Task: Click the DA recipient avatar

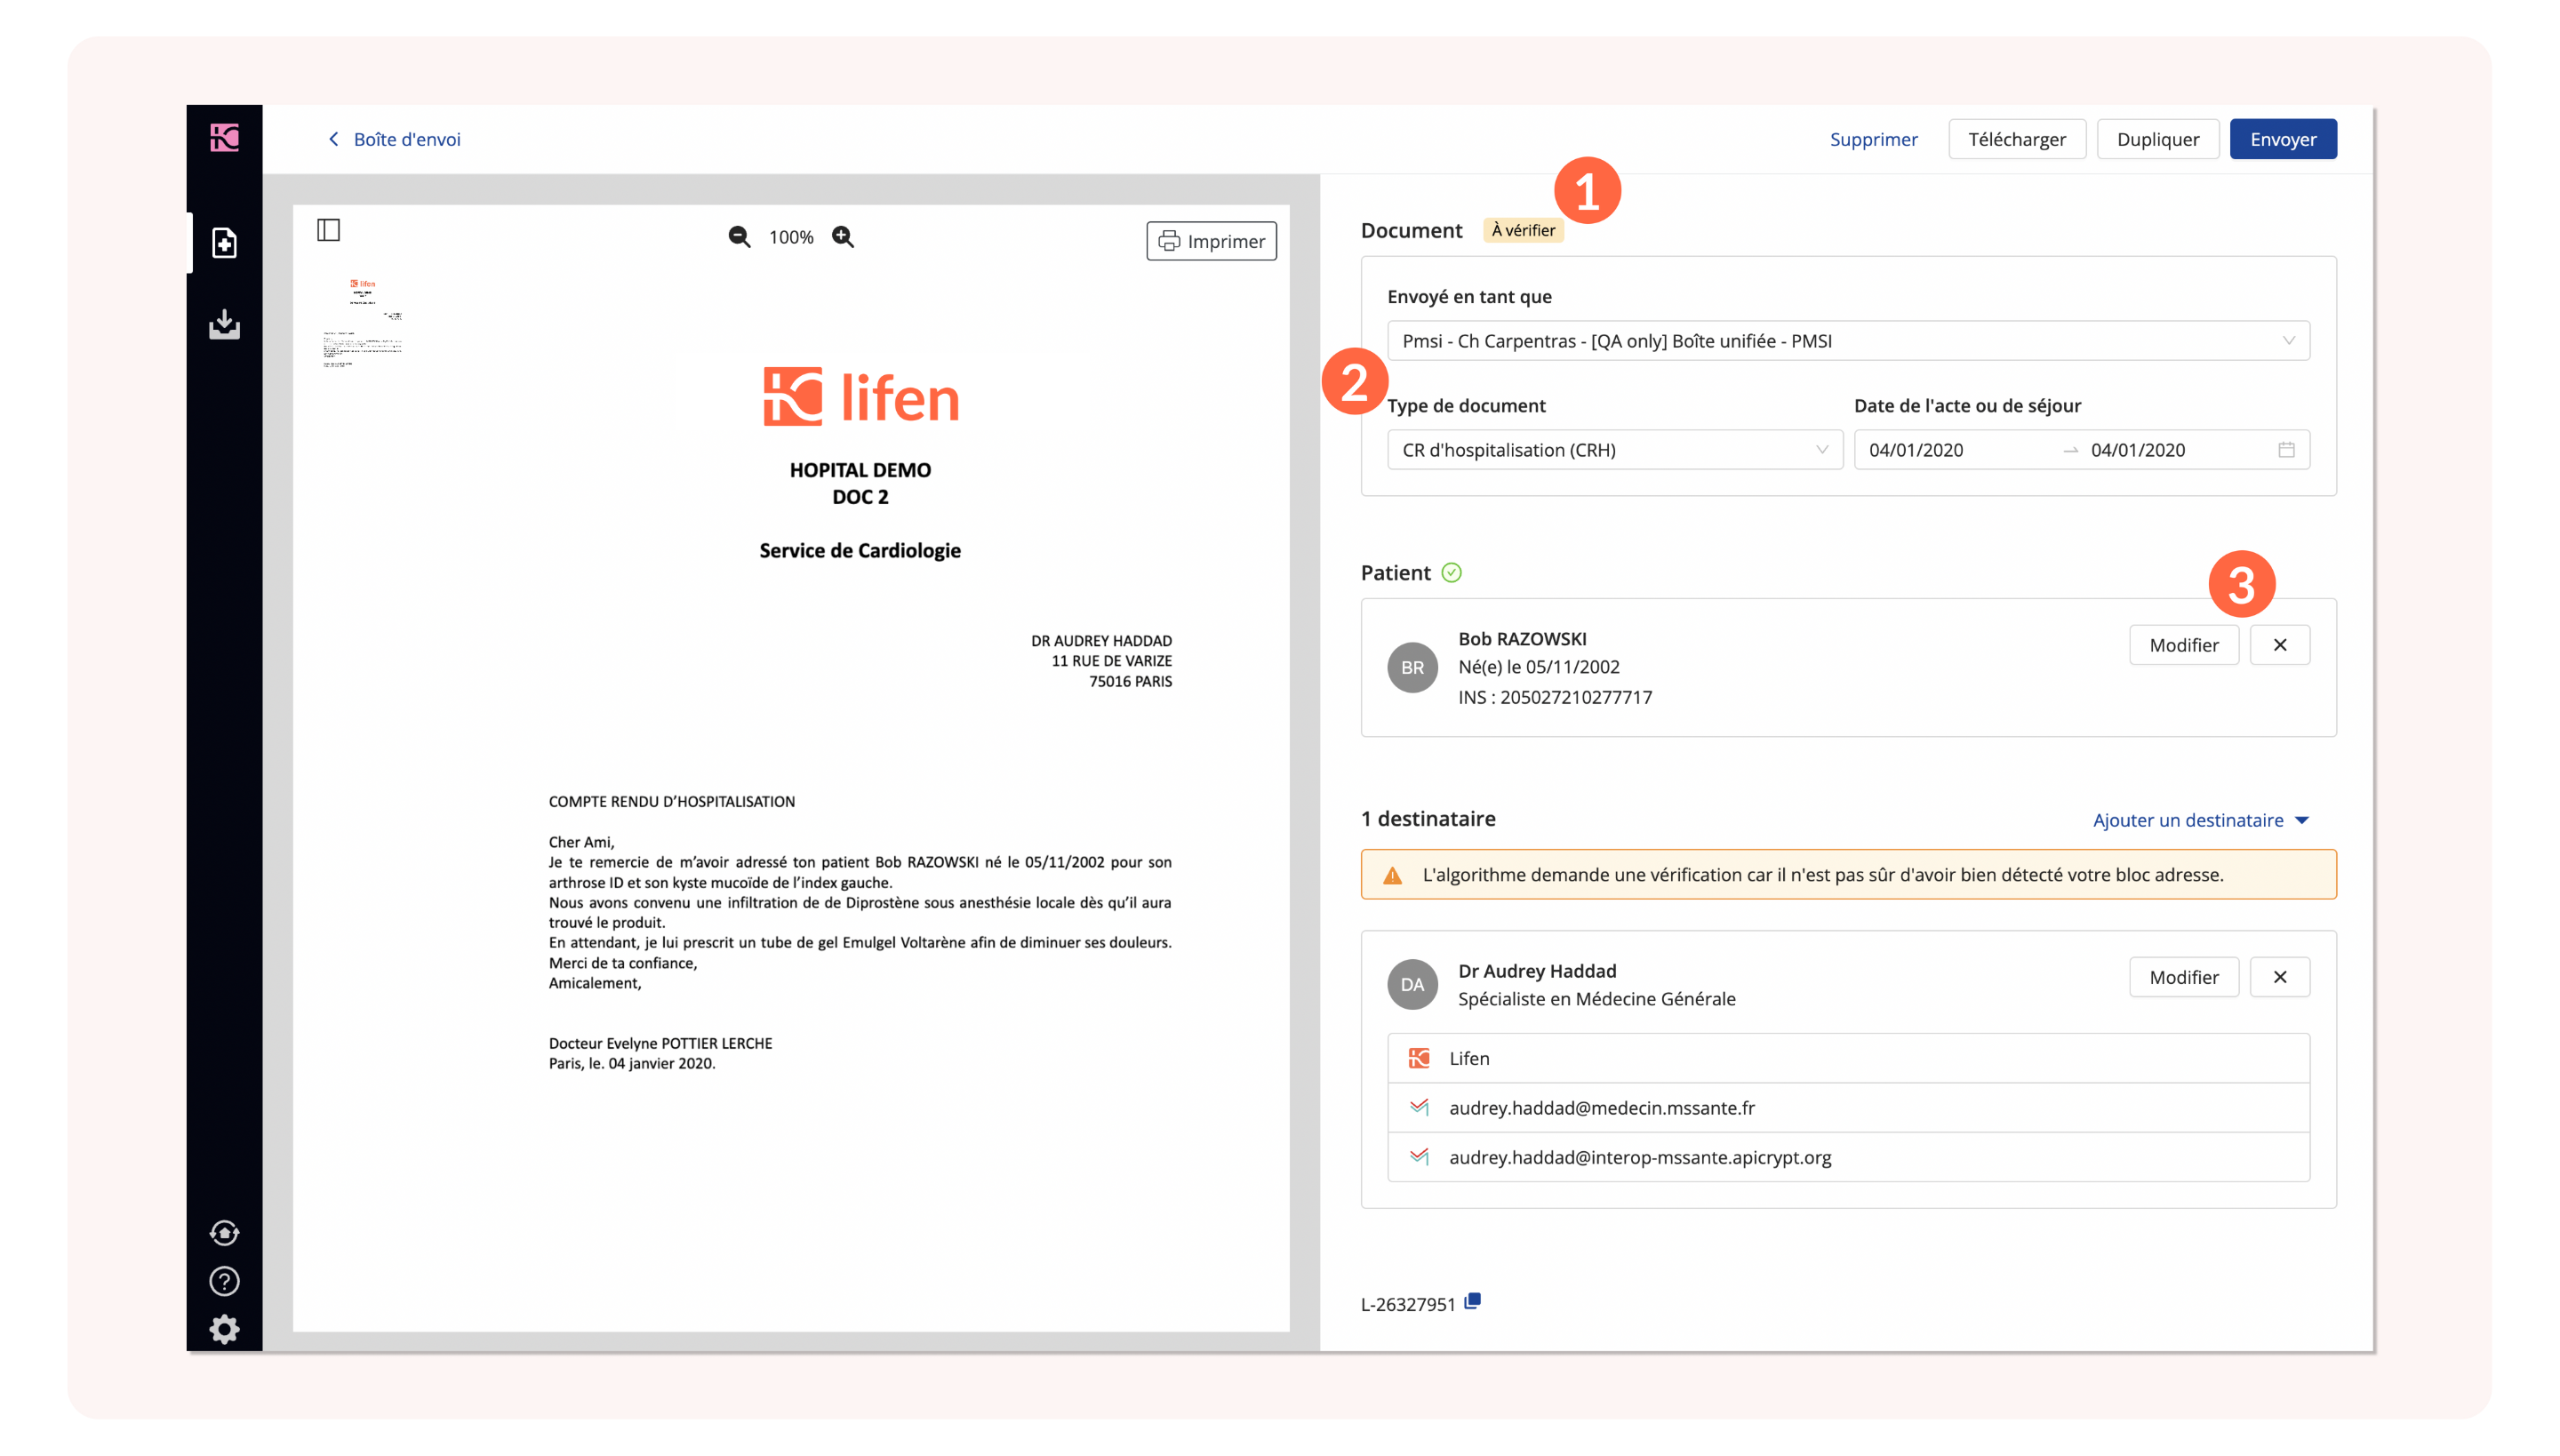Action: click(1412, 984)
